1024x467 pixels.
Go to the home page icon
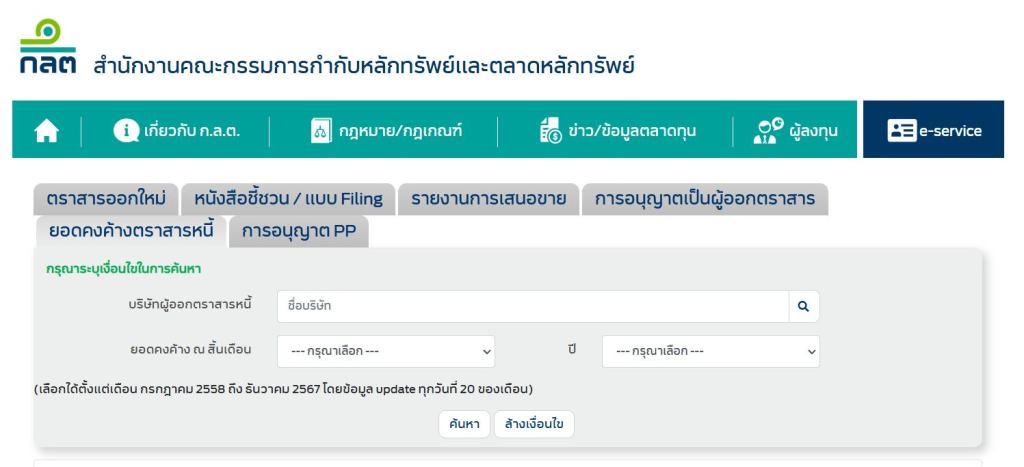[x=47, y=130]
